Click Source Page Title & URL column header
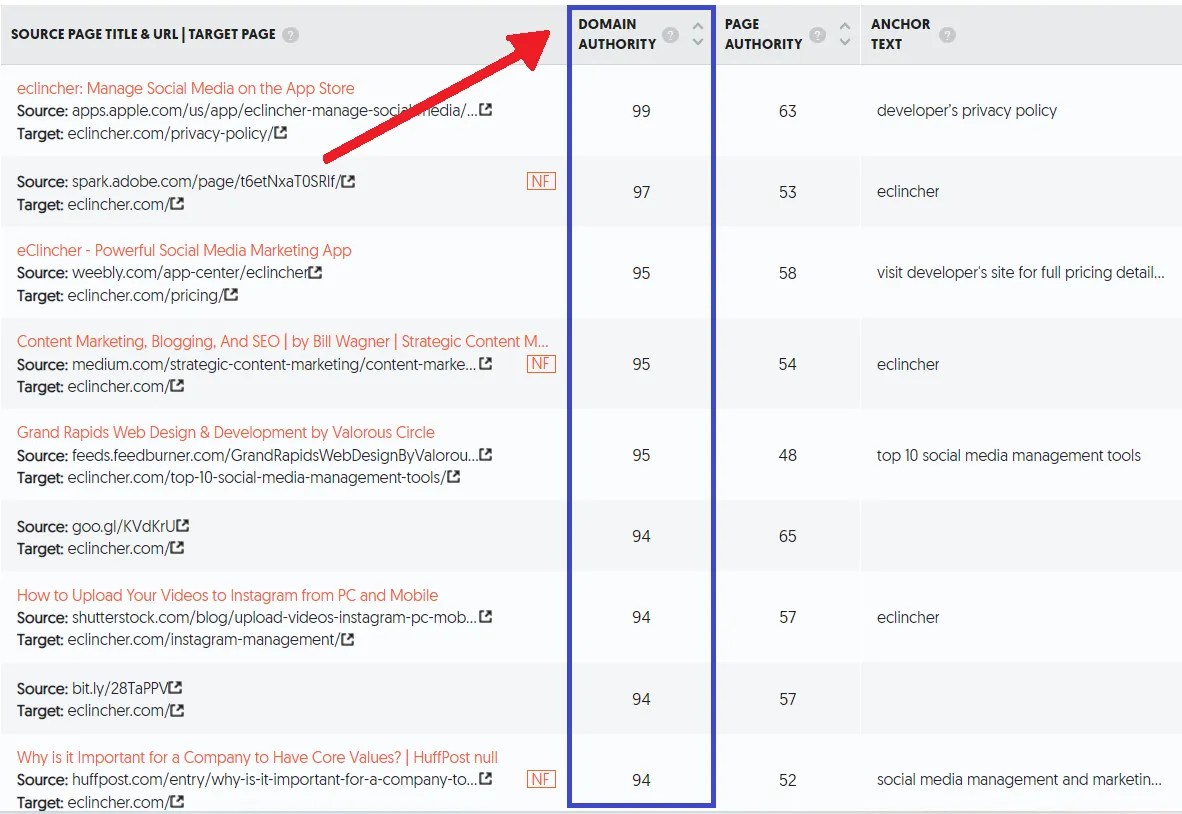1182x814 pixels. click(x=142, y=34)
